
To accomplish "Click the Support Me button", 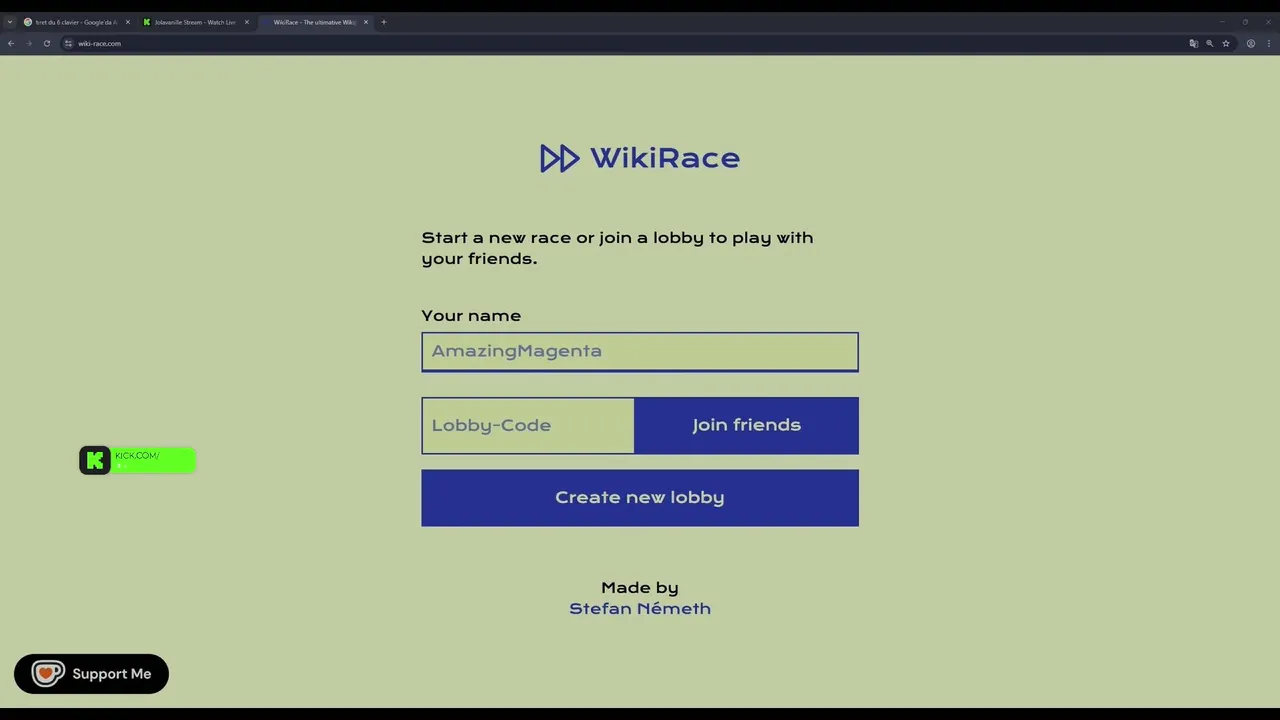I will tap(91, 674).
